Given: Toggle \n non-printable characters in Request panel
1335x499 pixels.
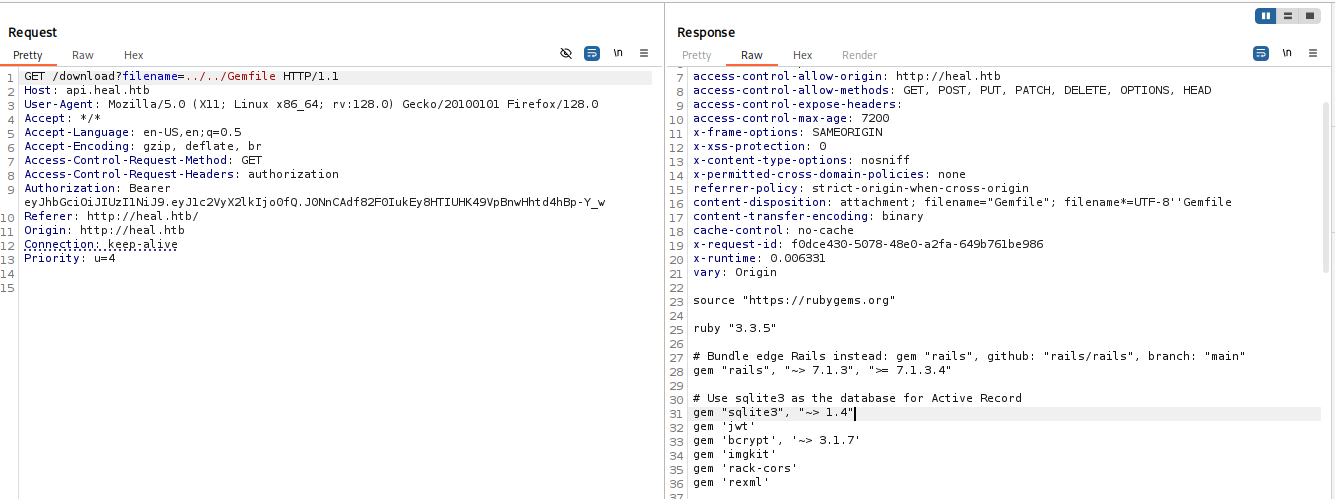Looking at the screenshot, I should [x=618, y=53].
